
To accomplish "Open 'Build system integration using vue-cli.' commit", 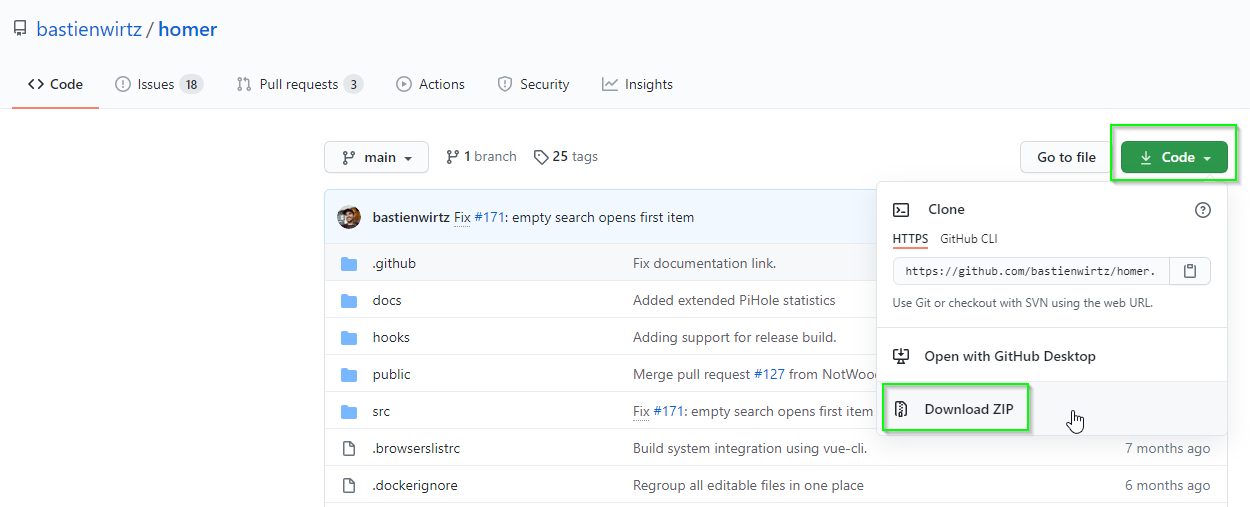I will 750,448.
